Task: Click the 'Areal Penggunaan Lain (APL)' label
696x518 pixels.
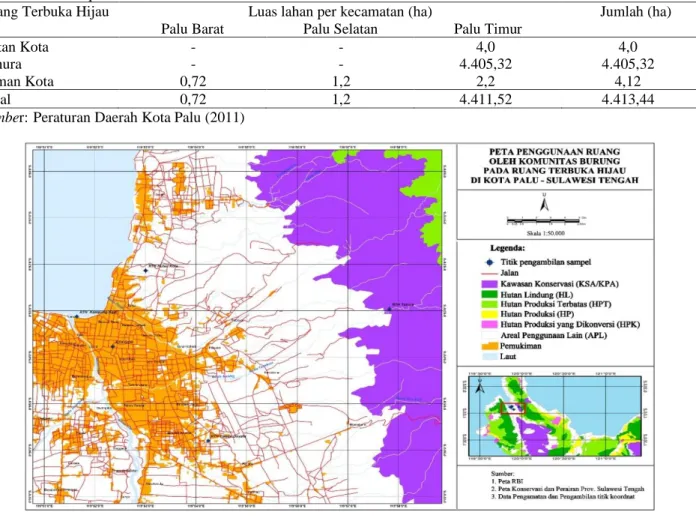Action: coord(554,335)
